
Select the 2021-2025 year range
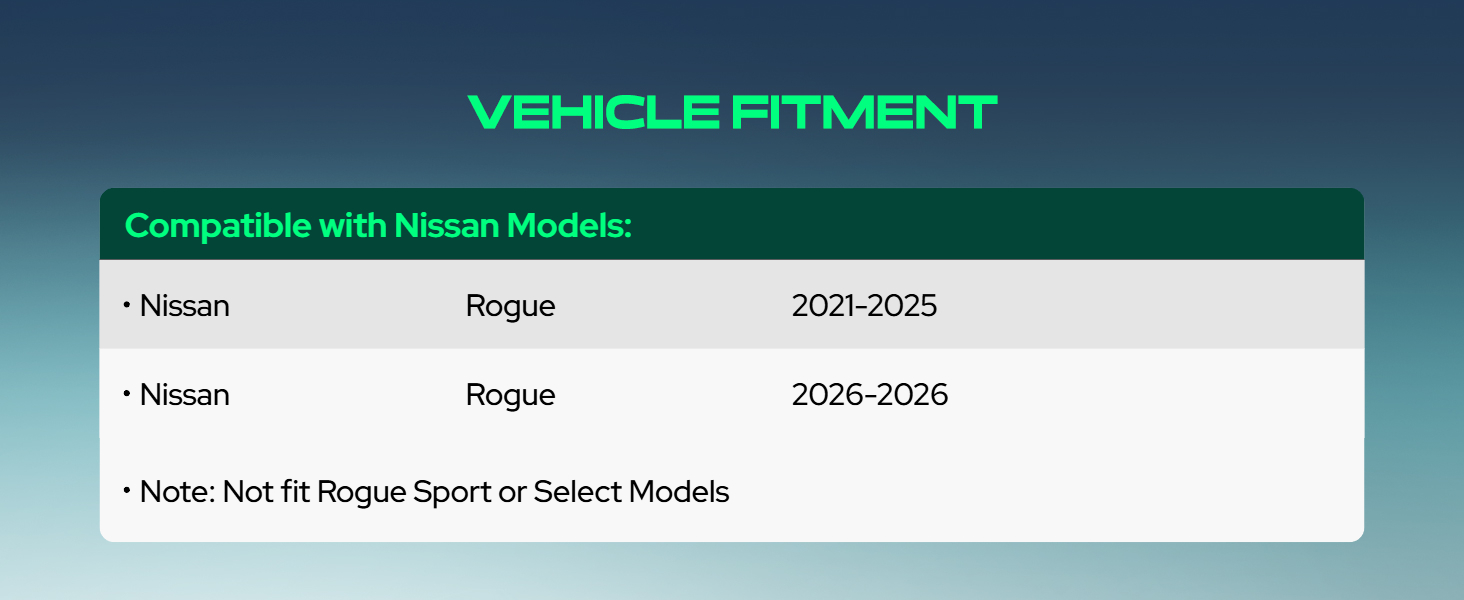(864, 306)
